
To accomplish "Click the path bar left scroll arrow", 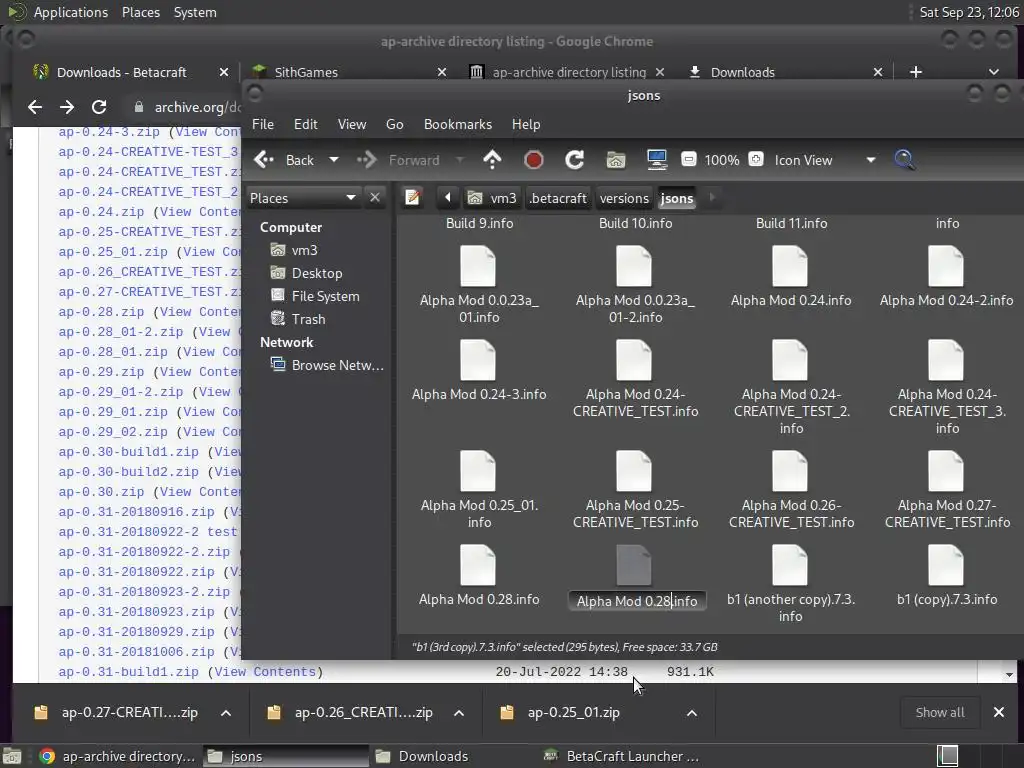I will point(447,197).
